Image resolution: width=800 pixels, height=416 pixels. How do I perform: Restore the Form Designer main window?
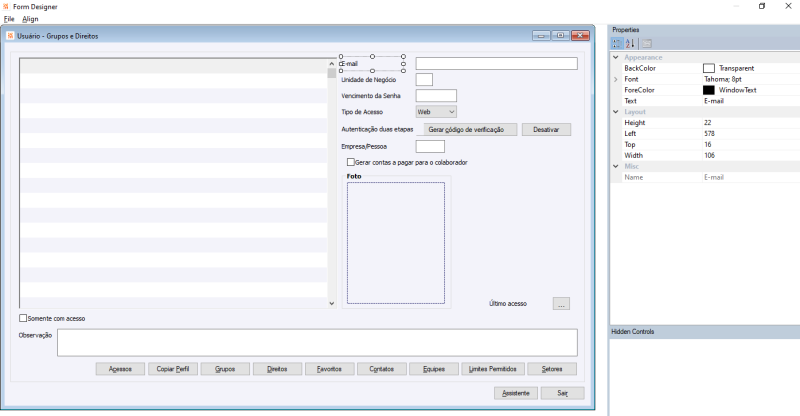coord(762,6)
